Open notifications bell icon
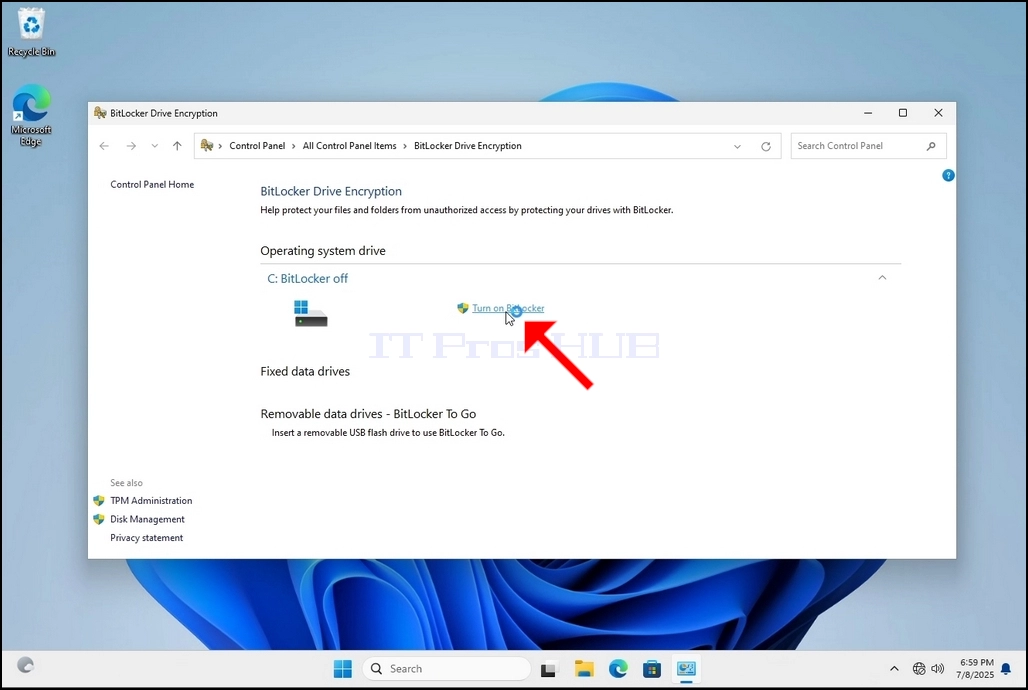 point(1006,669)
